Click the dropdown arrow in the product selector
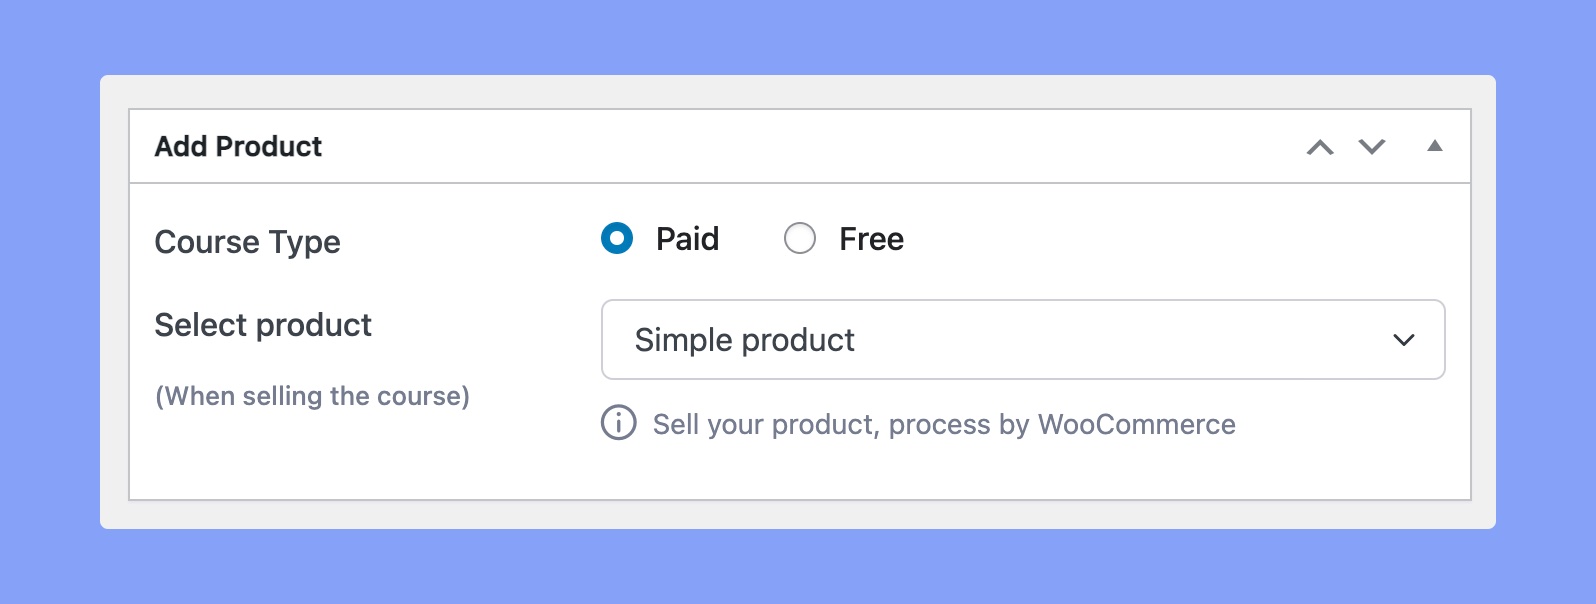This screenshot has height=604, width=1596. (1404, 340)
